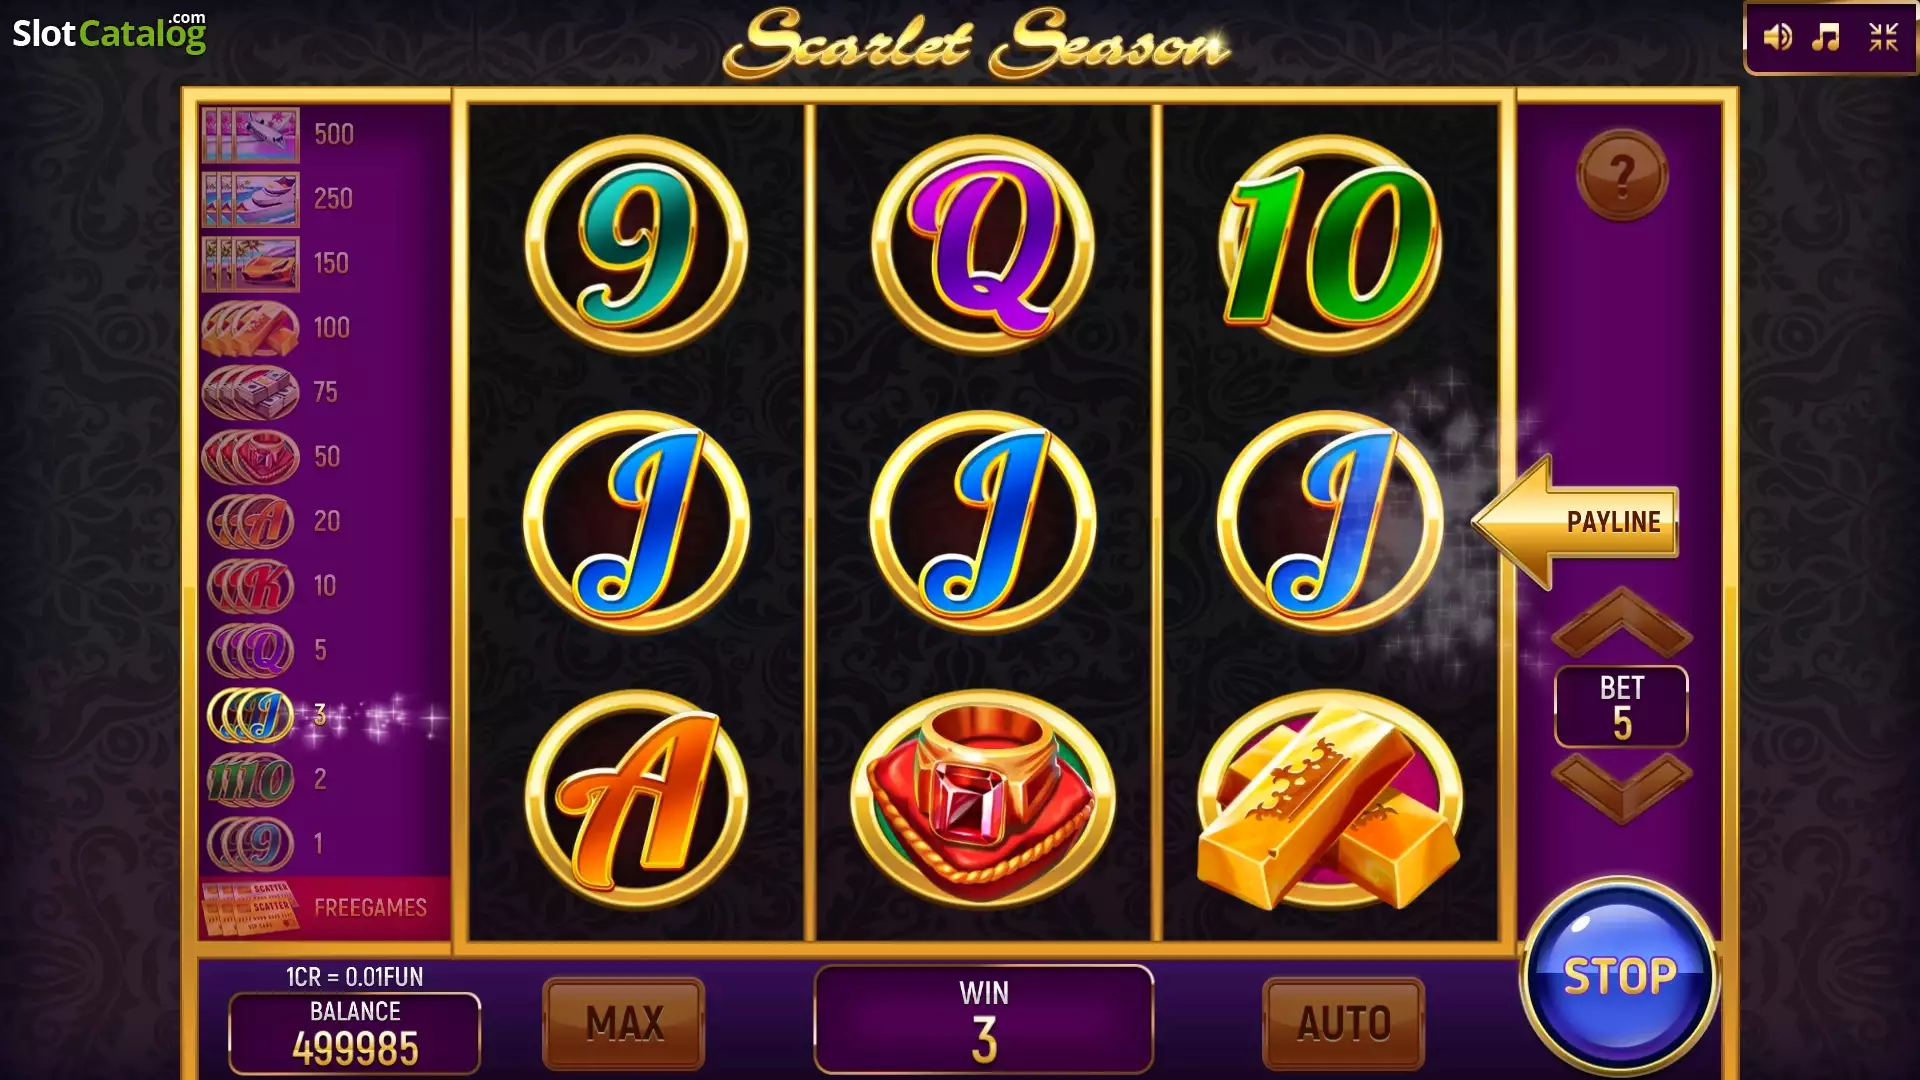Exit fullscreen with the collapse arrows icon
Viewport: 1920px width, 1080px height.
(x=1884, y=37)
